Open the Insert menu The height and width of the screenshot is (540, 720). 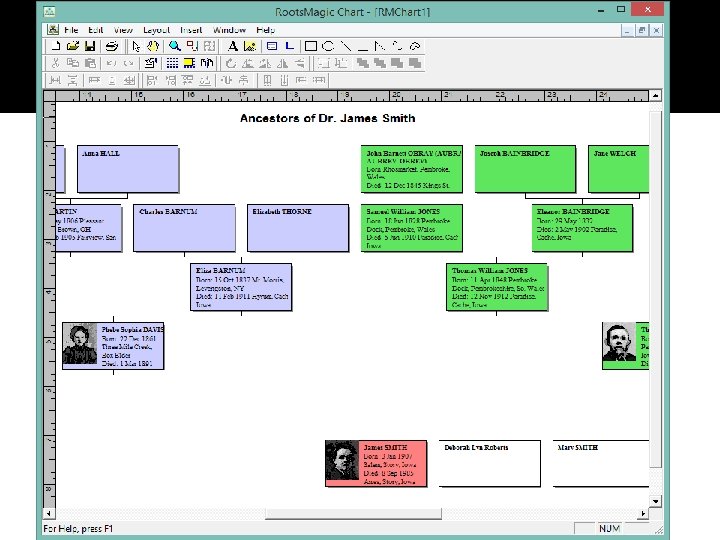point(191,30)
